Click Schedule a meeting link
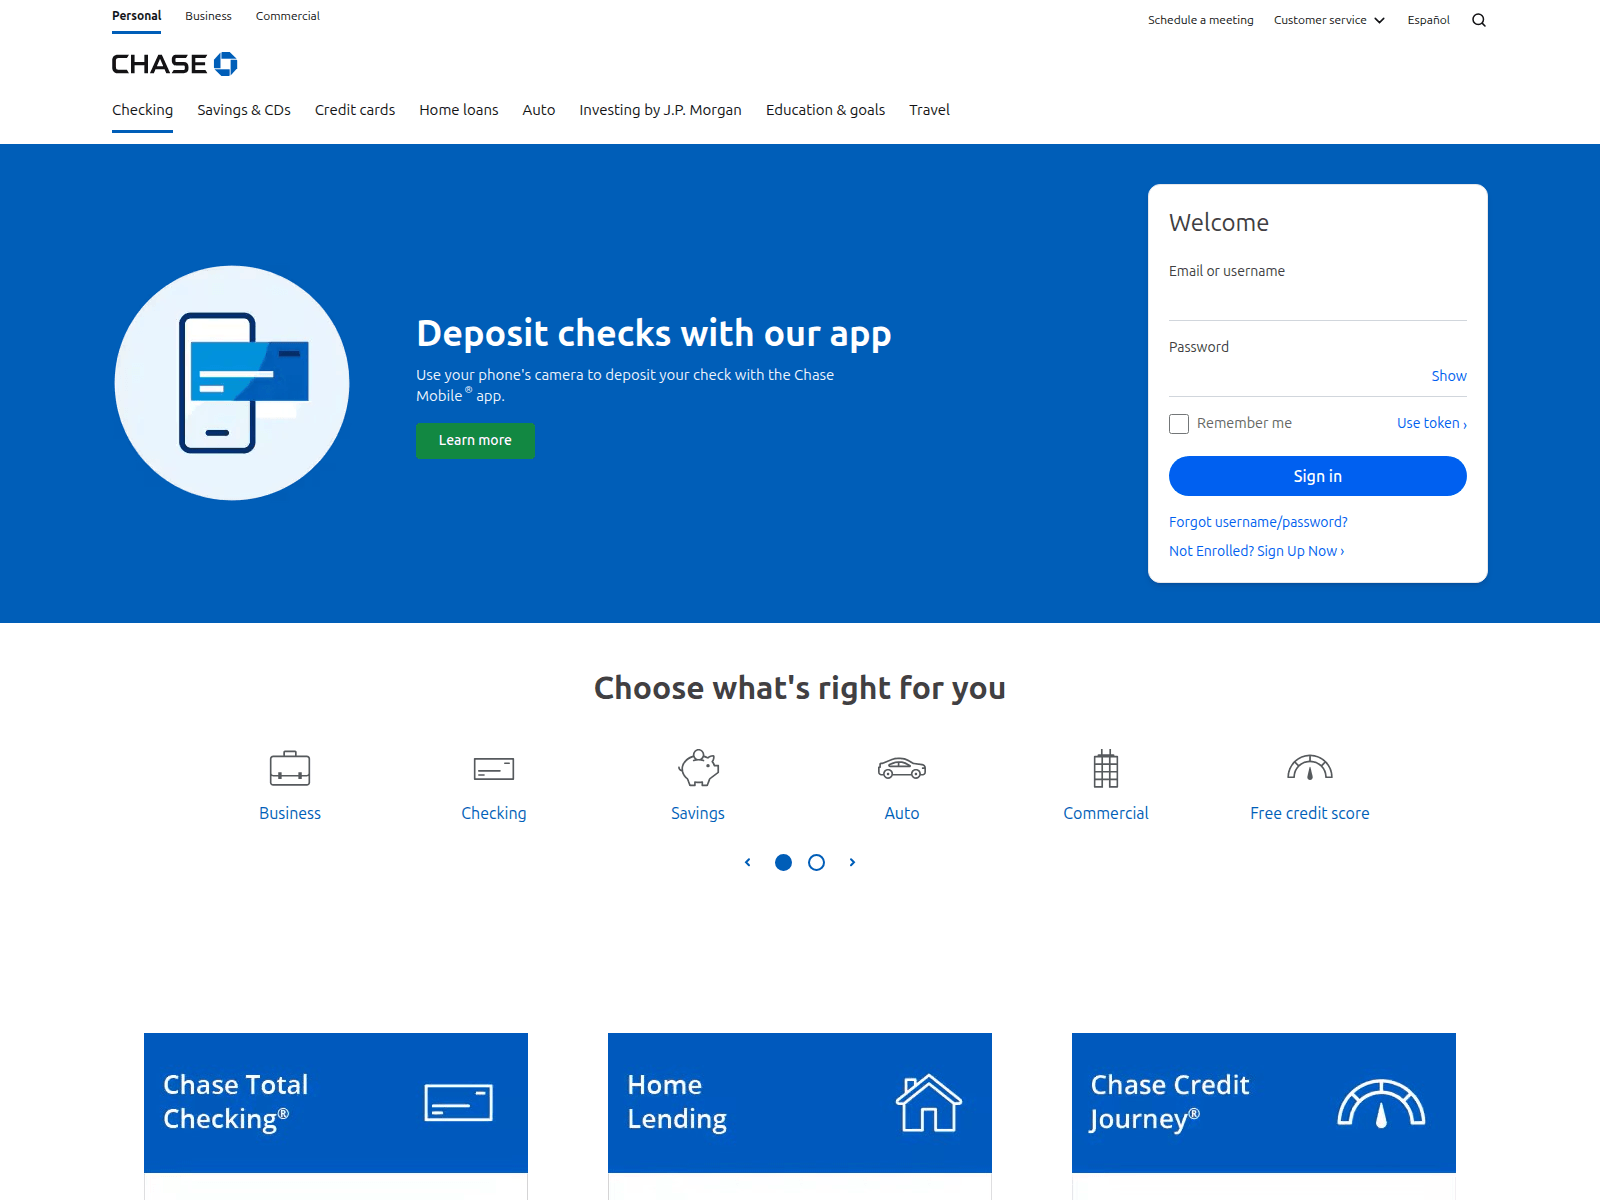The image size is (1600, 1200). click(x=1200, y=20)
